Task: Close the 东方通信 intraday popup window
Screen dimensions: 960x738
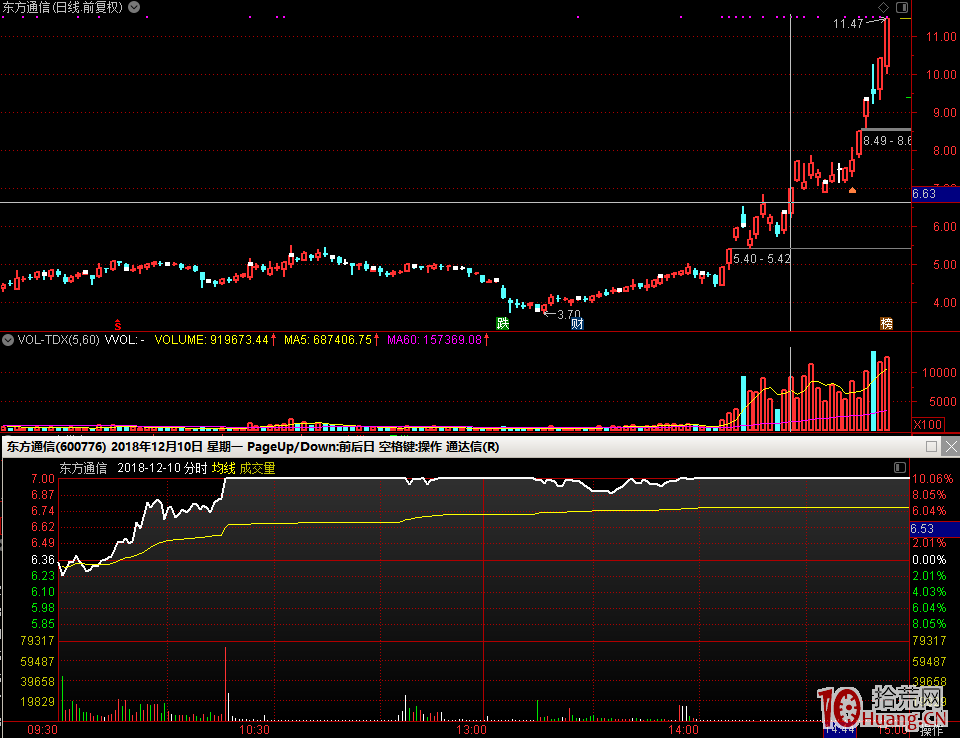Action: click(x=951, y=446)
